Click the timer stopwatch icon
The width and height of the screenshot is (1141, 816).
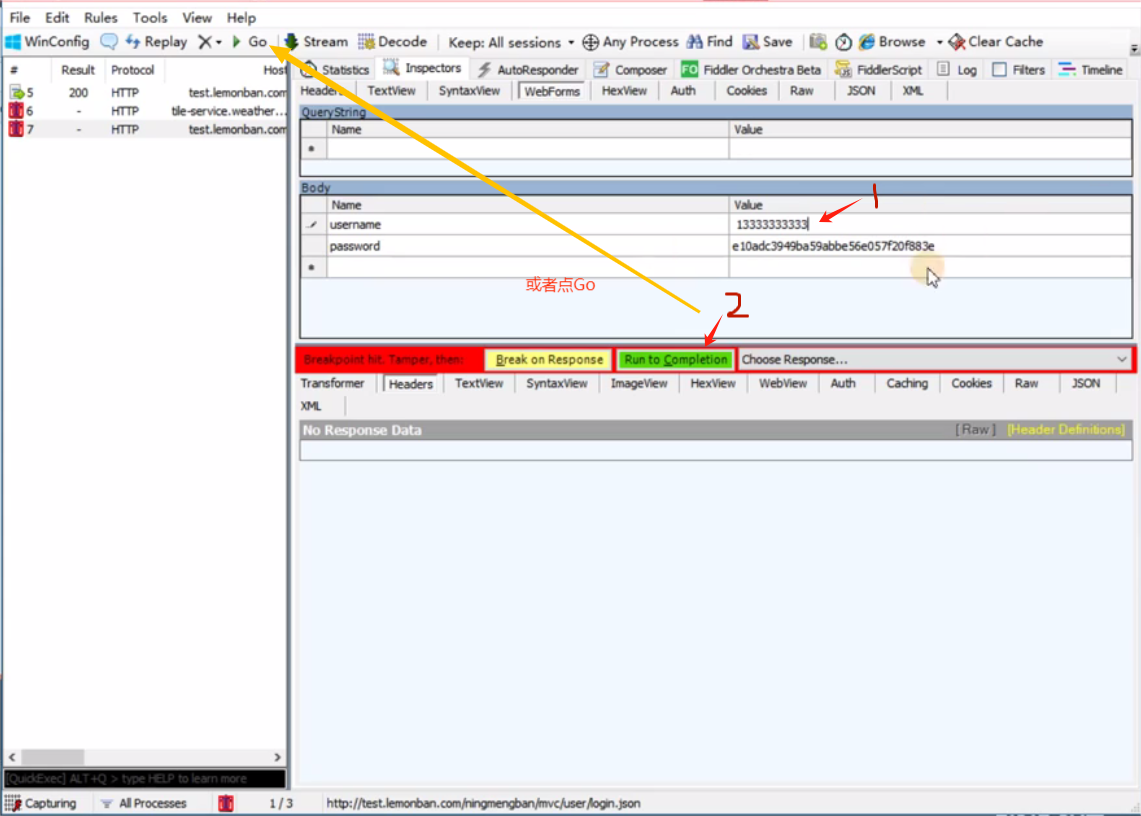coord(843,41)
